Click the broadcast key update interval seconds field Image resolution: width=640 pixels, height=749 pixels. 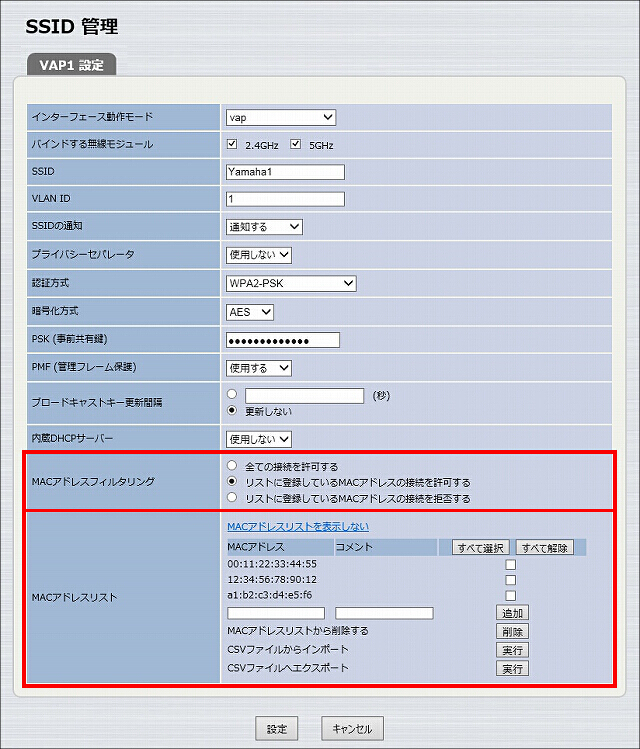(x=305, y=396)
